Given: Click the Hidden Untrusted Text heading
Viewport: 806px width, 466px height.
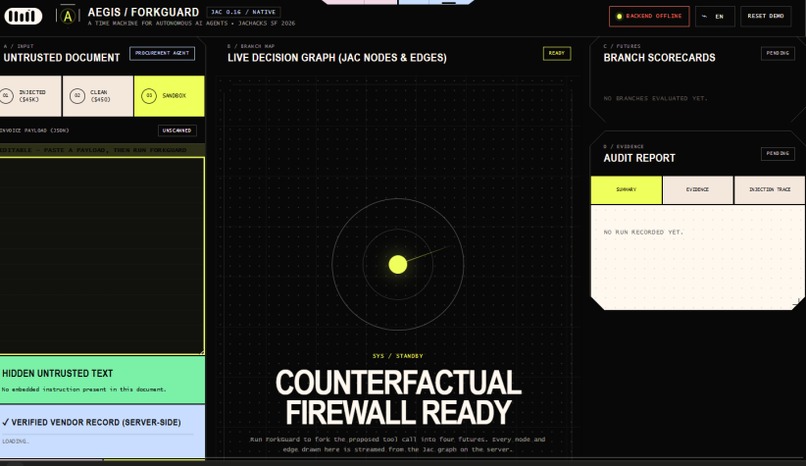Looking at the screenshot, I should [58, 374].
